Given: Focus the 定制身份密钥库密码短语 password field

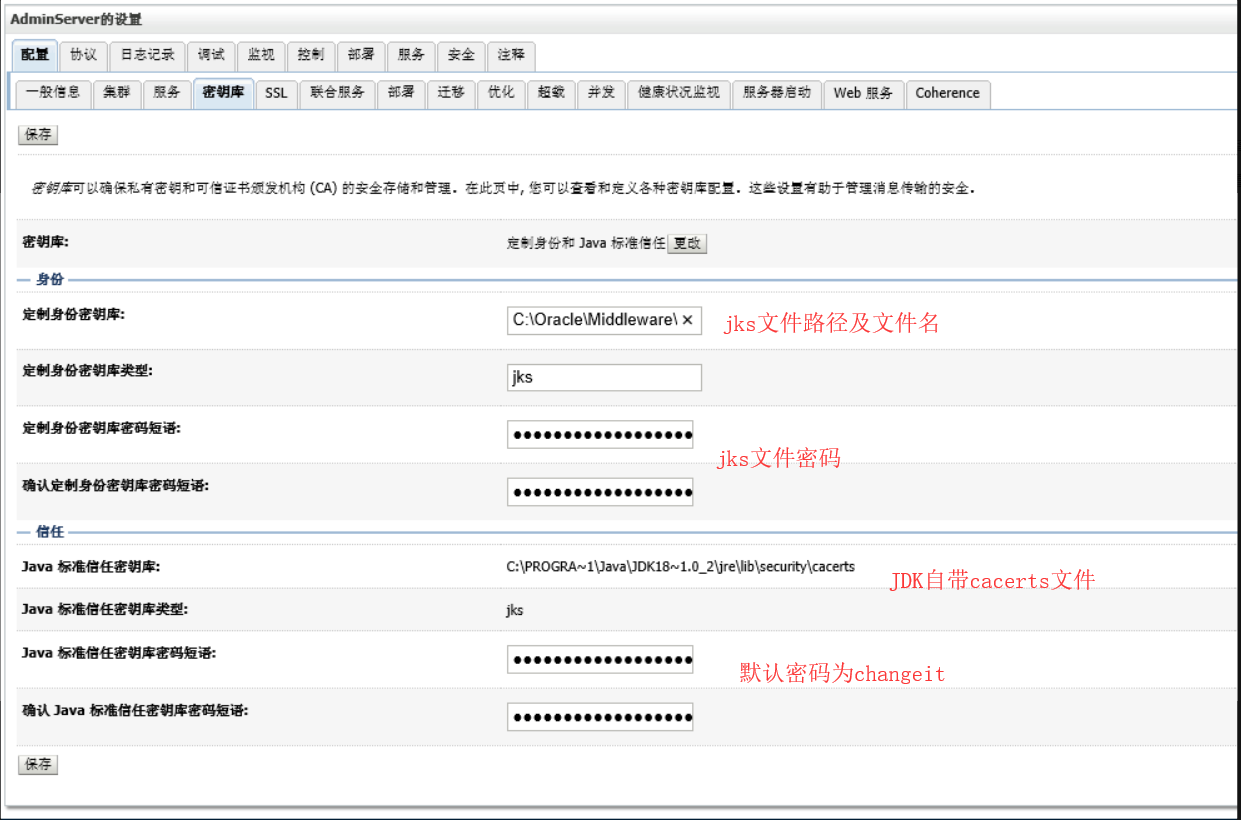Looking at the screenshot, I should tap(600, 434).
